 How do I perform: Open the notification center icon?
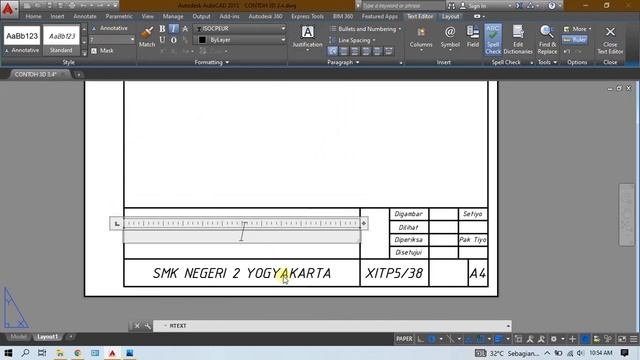coord(624,353)
